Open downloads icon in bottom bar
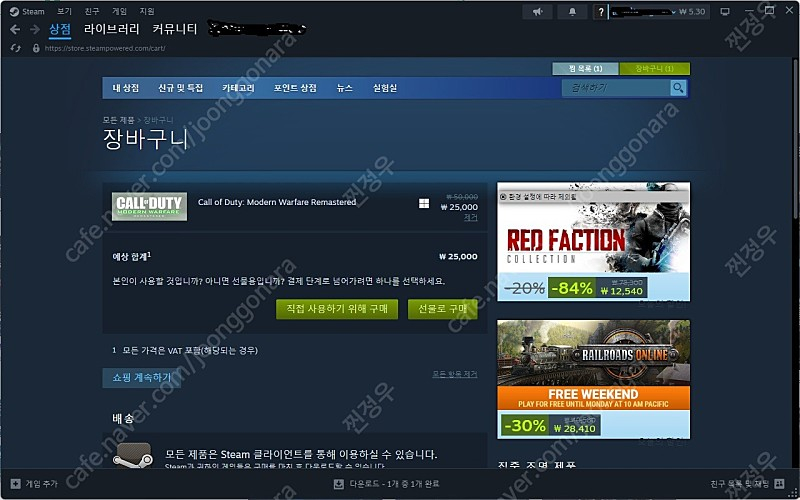800x500 pixels. point(338,484)
